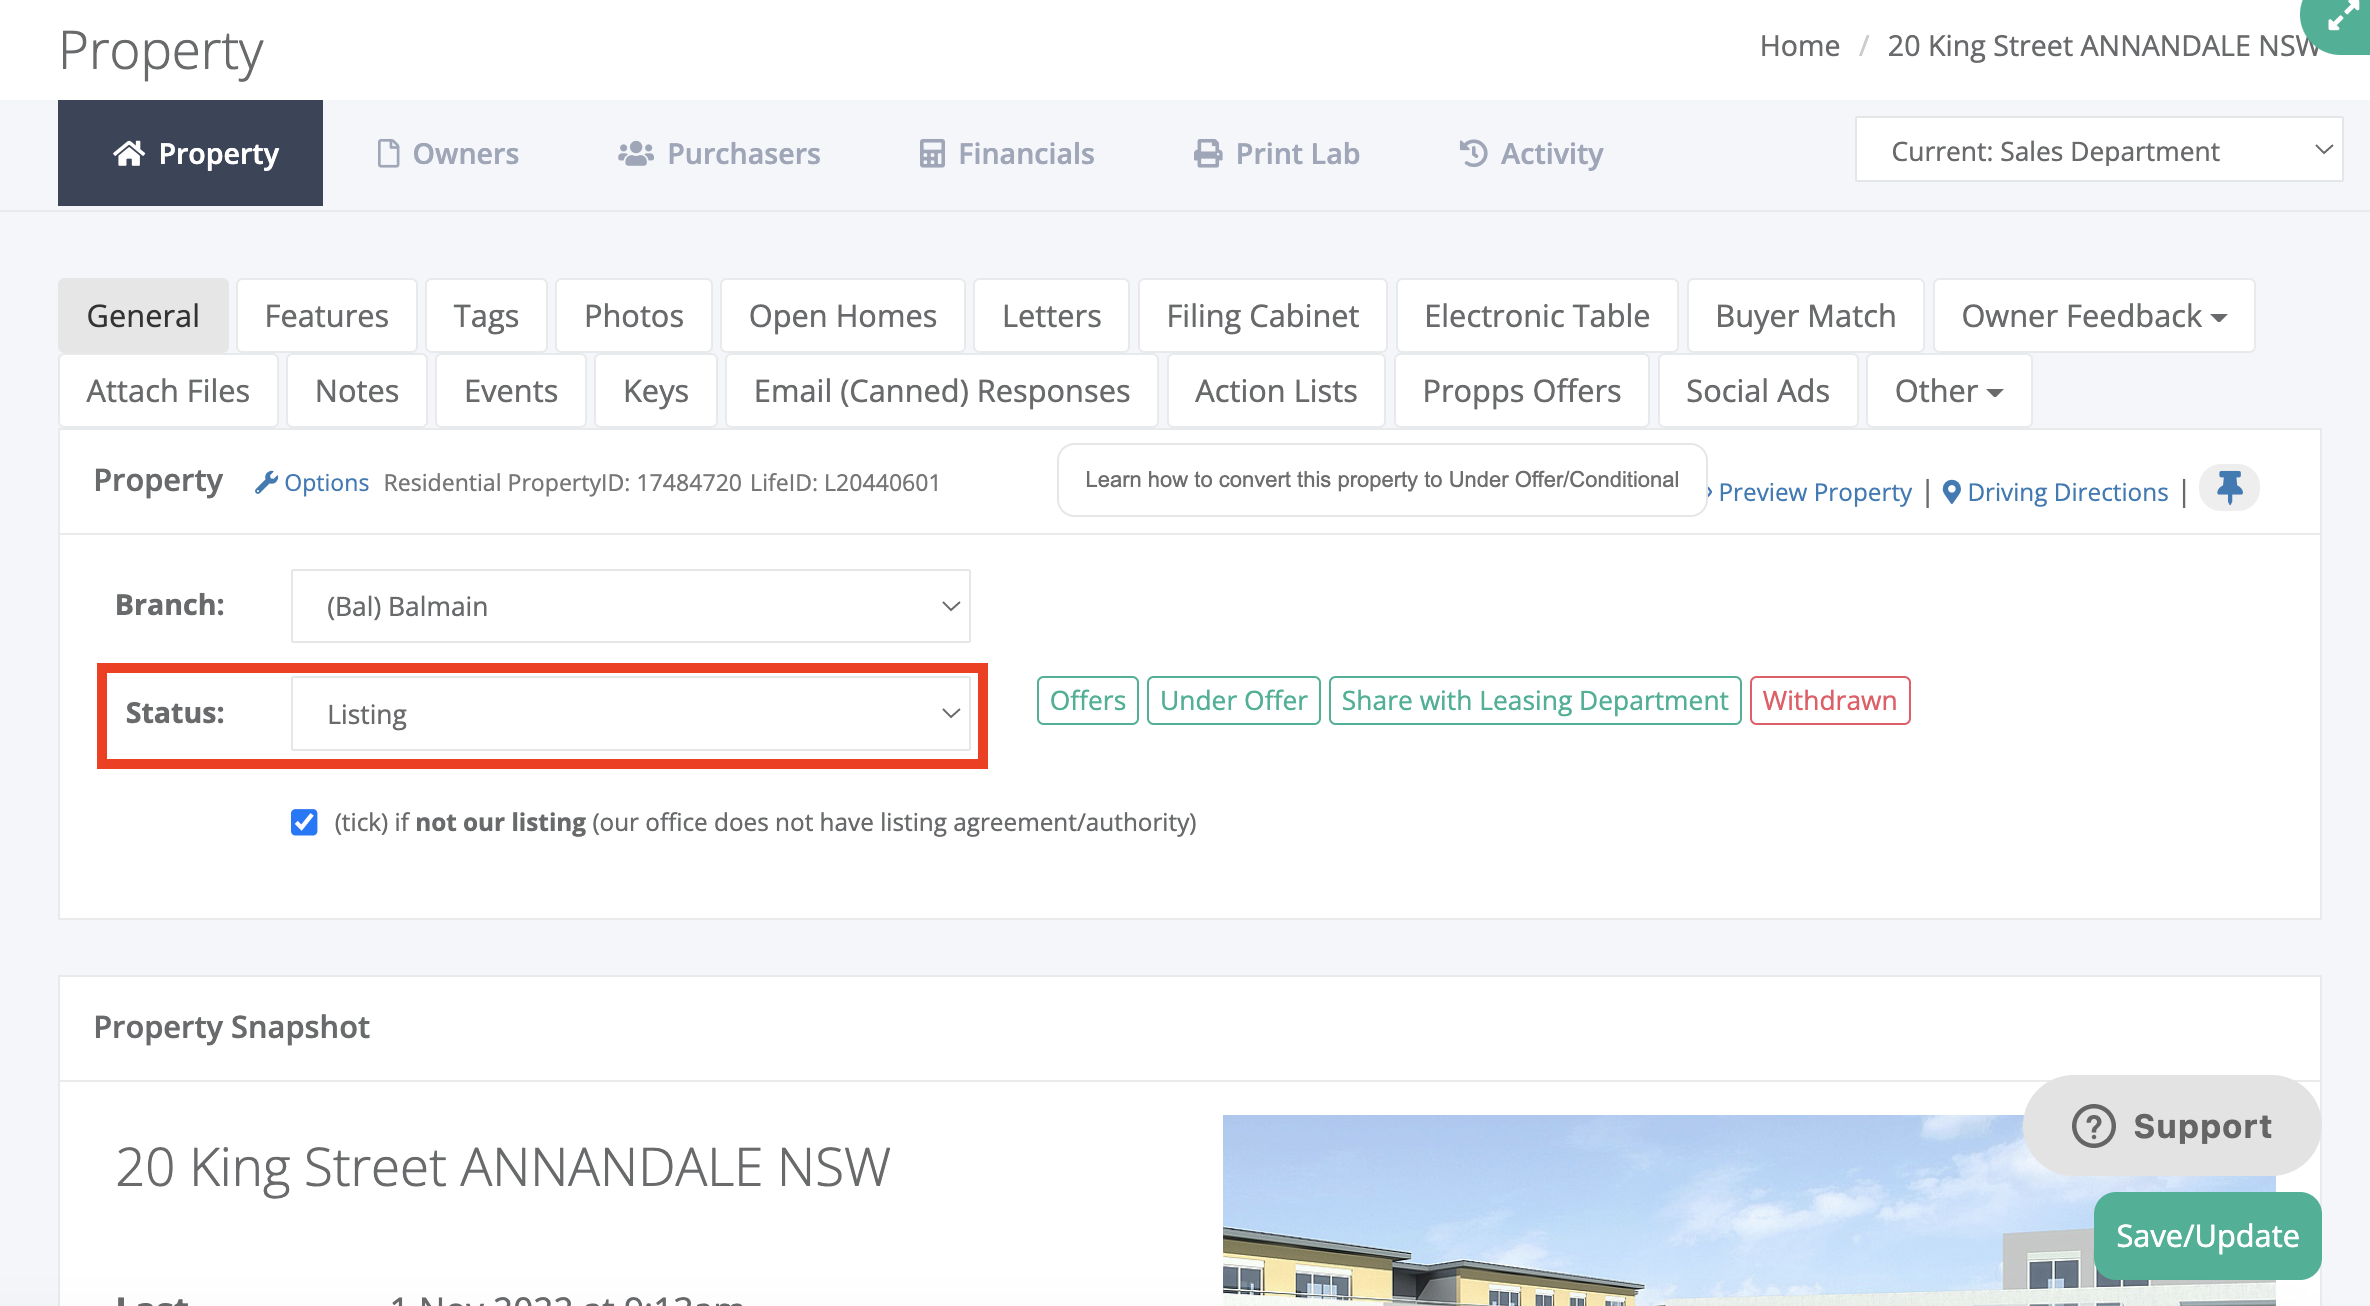
Task: Expand the Other dropdown tab
Action: coord(1949,391)
